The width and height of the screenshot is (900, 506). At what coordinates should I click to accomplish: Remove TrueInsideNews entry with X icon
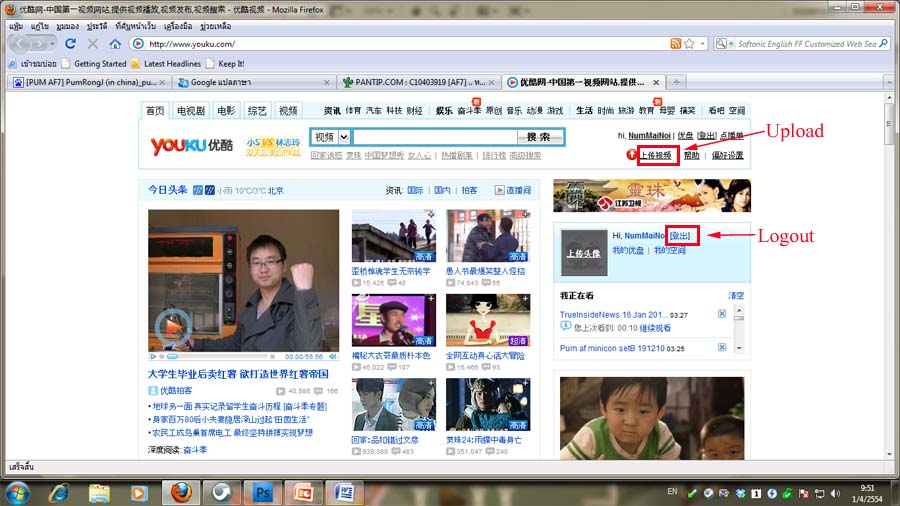[x=722, y=314]
